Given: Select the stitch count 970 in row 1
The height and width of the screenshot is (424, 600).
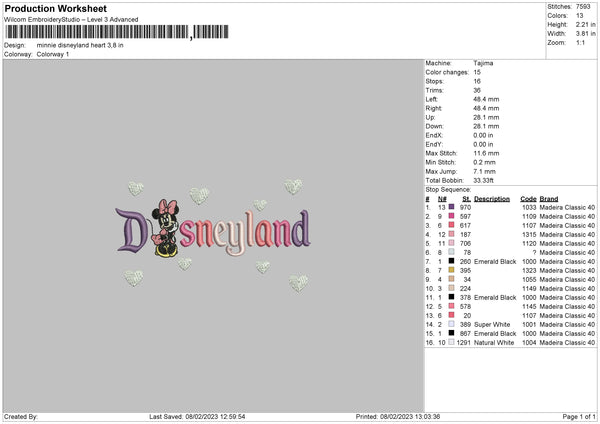Looking at the screenshot, I should [465, 207].
